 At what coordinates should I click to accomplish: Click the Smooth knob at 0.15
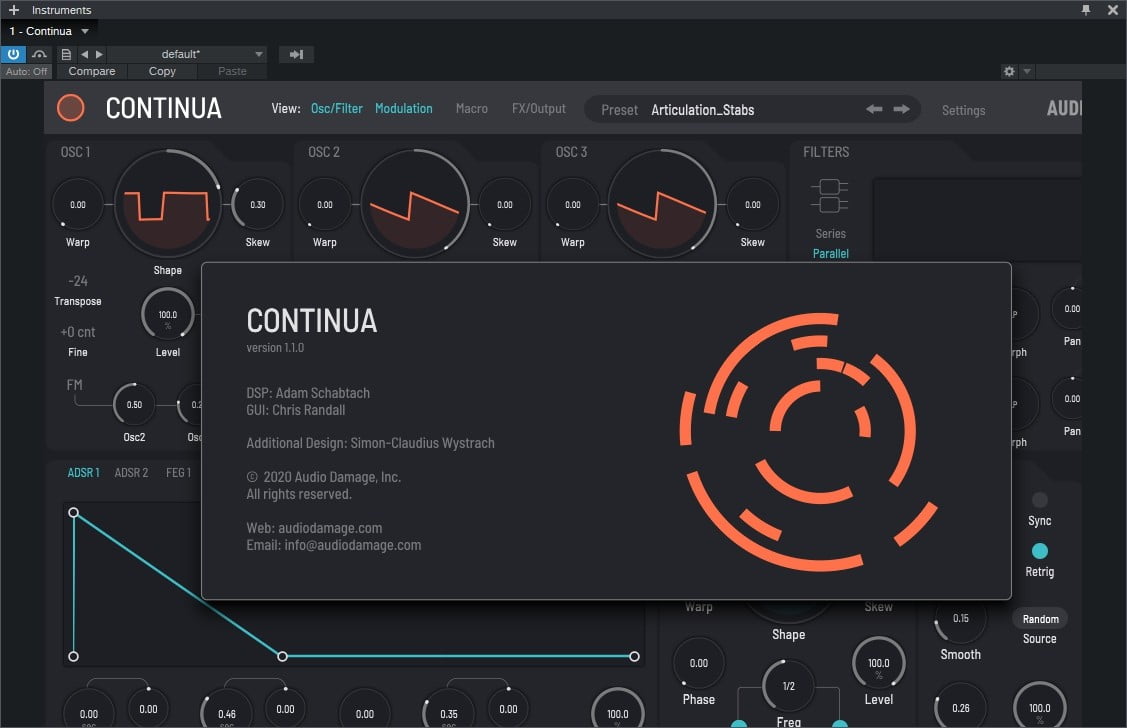960,619
